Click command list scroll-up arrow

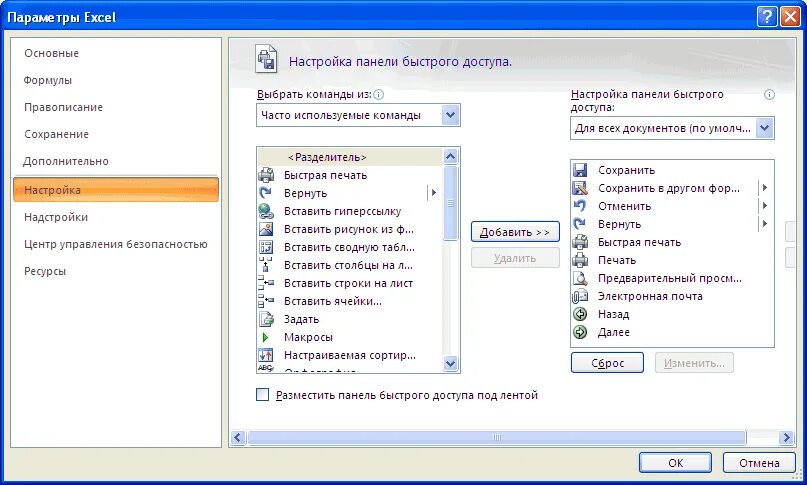click(450, 156)
